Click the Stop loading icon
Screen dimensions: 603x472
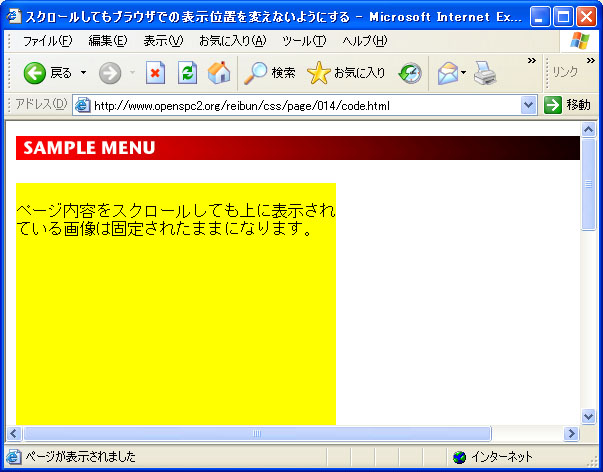click(155, 73)
